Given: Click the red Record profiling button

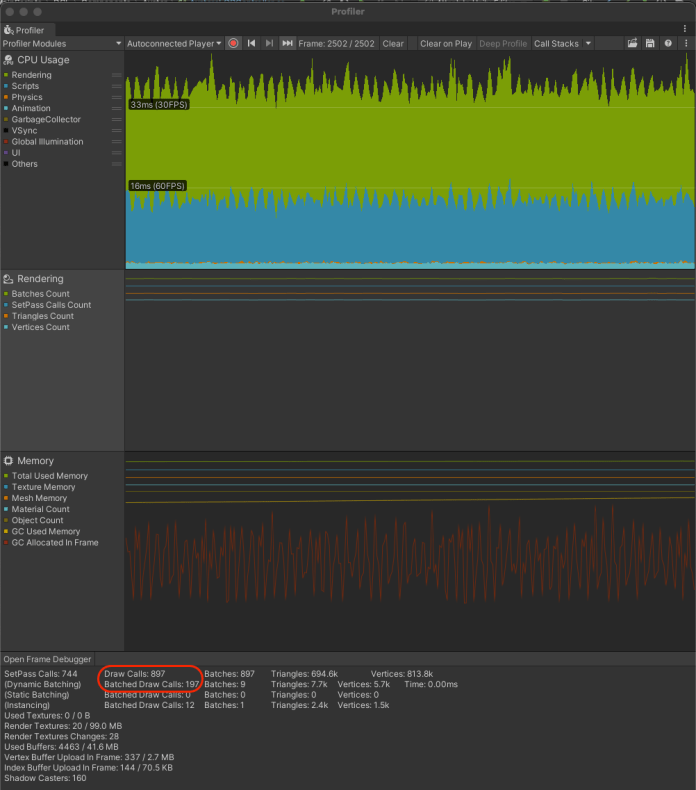Looking at the screenshot, I should click(x=233, y=44).
